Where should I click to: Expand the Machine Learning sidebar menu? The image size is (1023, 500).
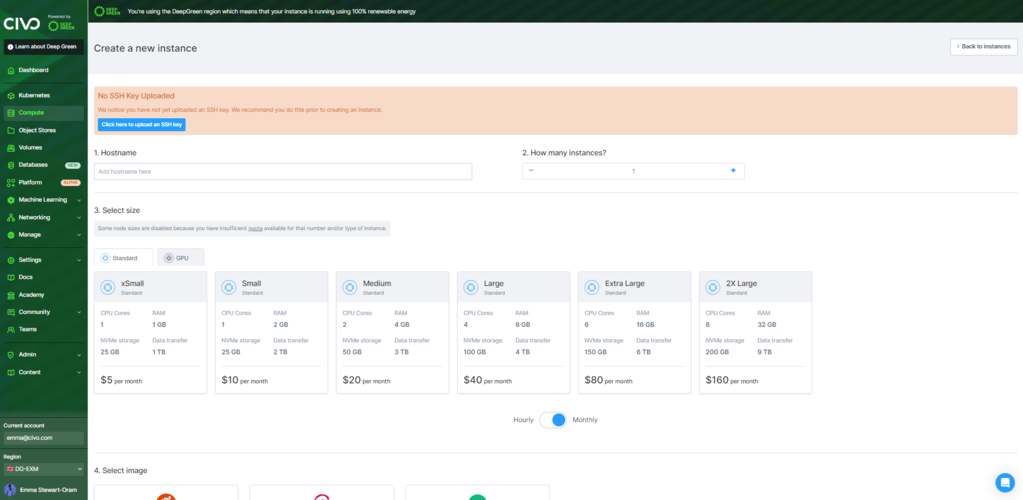coord(44,200)
